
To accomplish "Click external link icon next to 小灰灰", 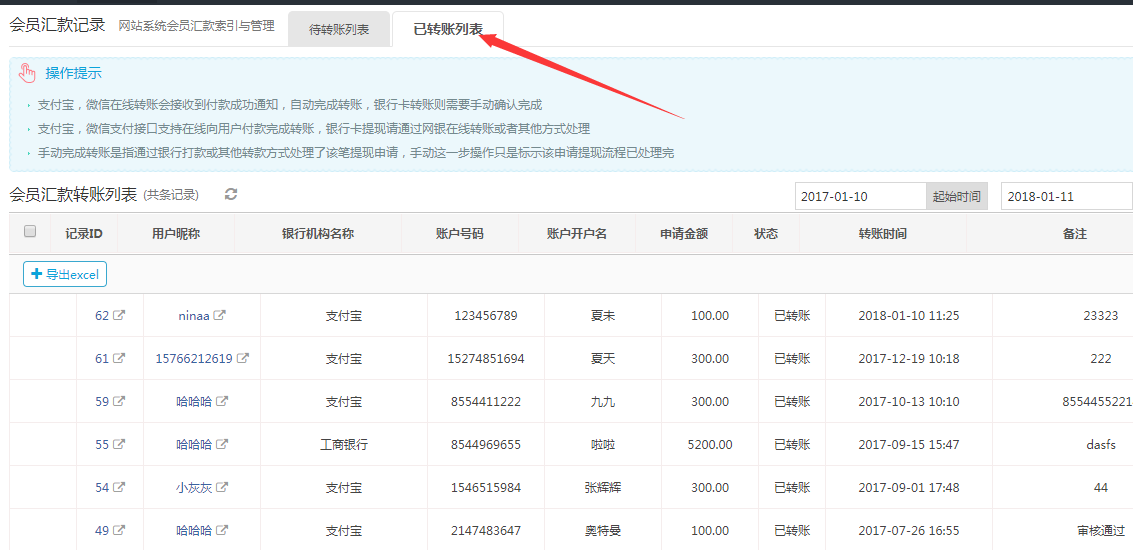I will [x=222, y=488].
